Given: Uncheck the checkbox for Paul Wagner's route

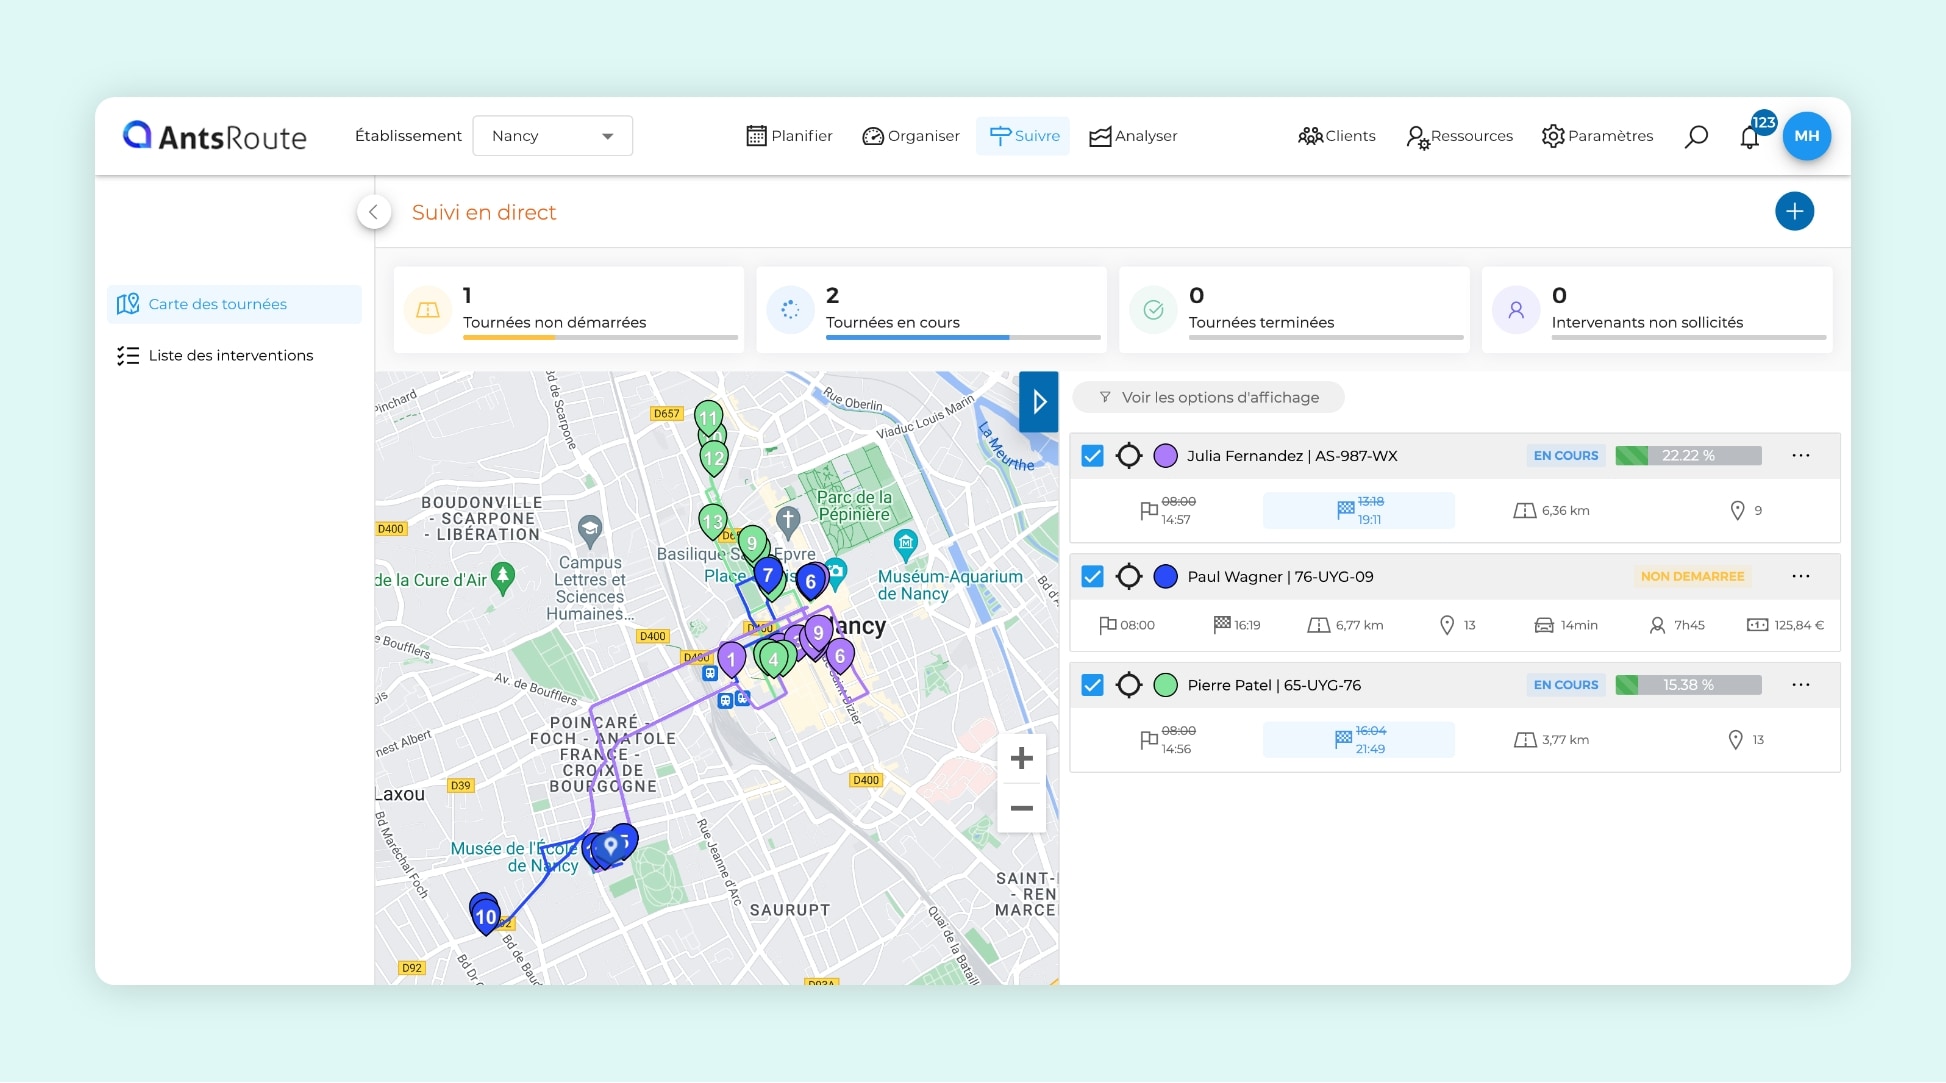Looking at the screenshot, I should [x=1092, y=576].
